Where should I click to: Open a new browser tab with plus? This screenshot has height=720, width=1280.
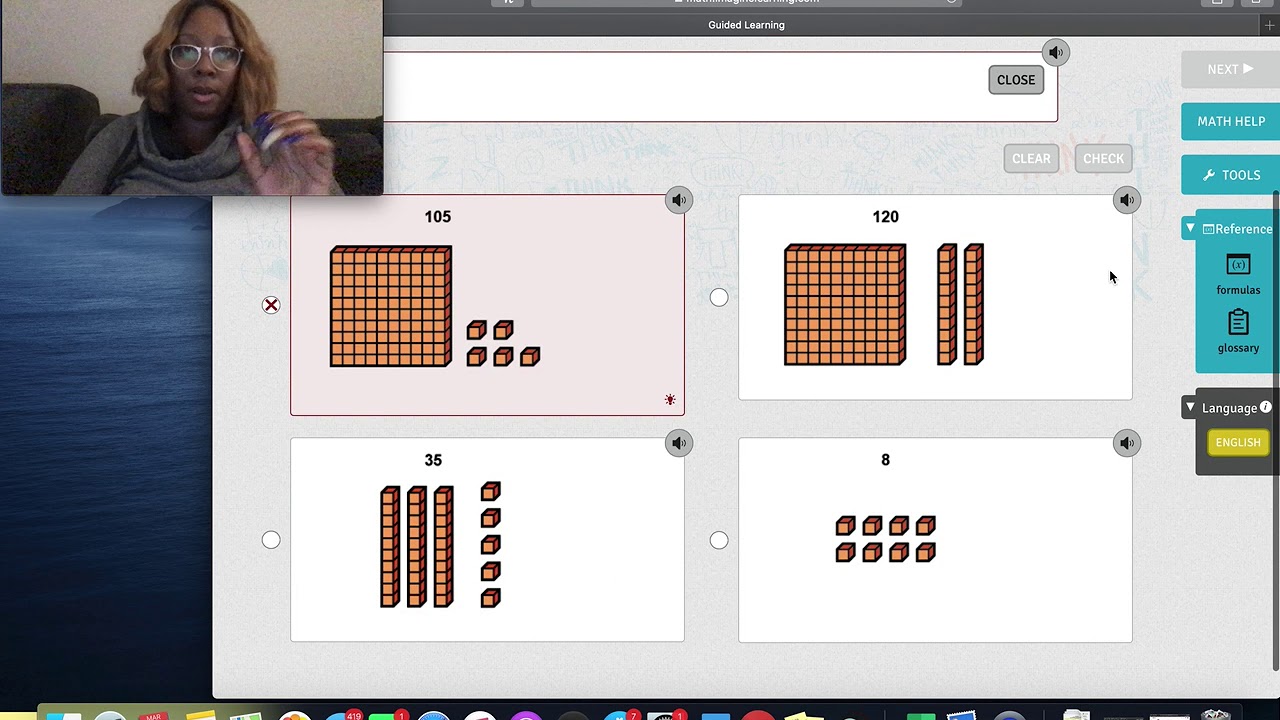(x=1269, y=25)
